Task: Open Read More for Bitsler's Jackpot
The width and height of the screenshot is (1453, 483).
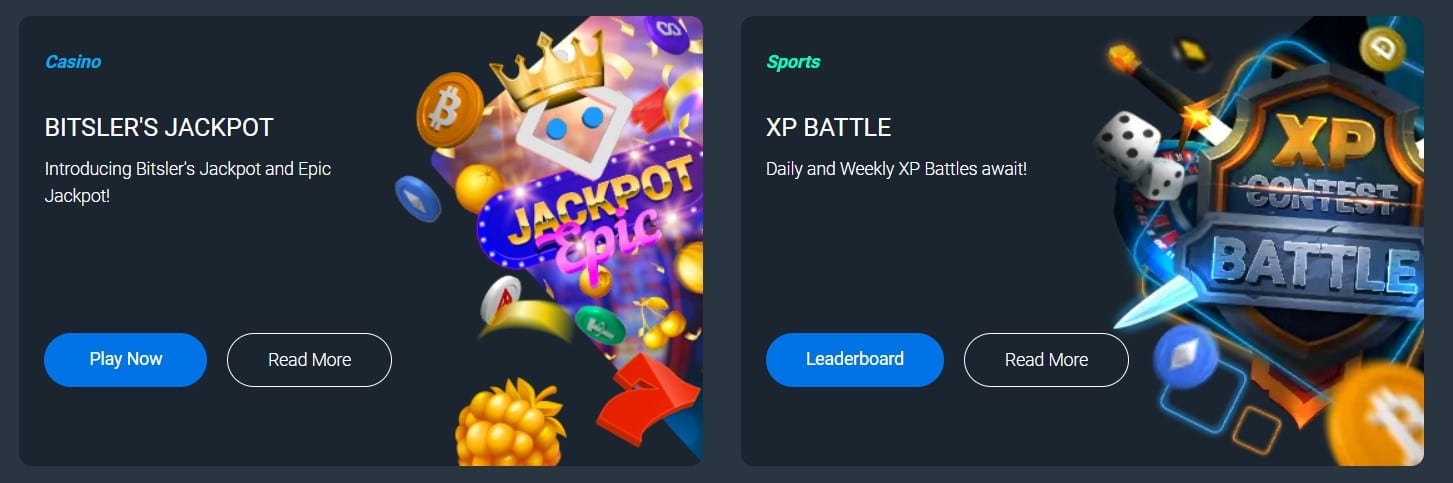Action: pos(309,360)
